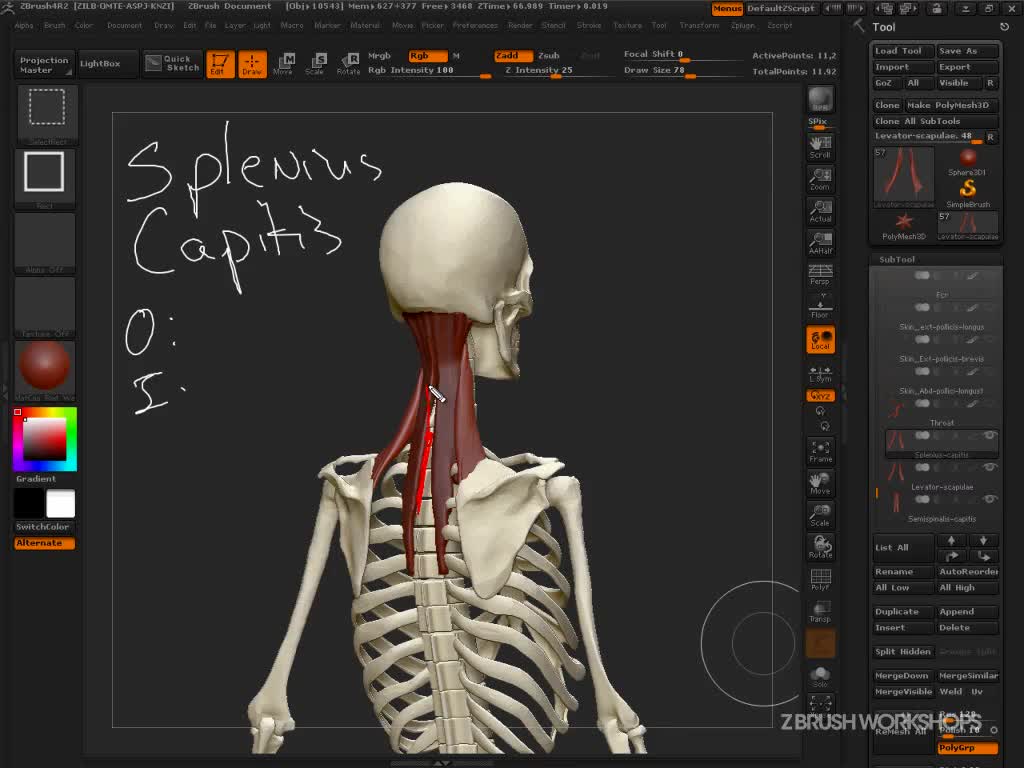Open the Brush menu
Image resolution: width=1024 pixels, height=768 pixels.
coord(54,25)
